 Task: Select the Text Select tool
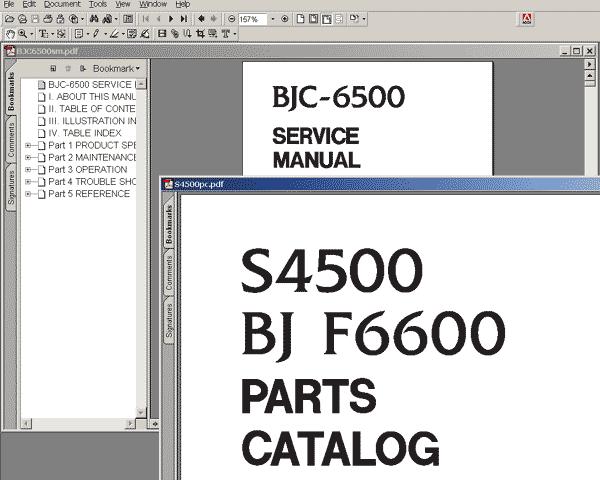[x=43, y=34]
